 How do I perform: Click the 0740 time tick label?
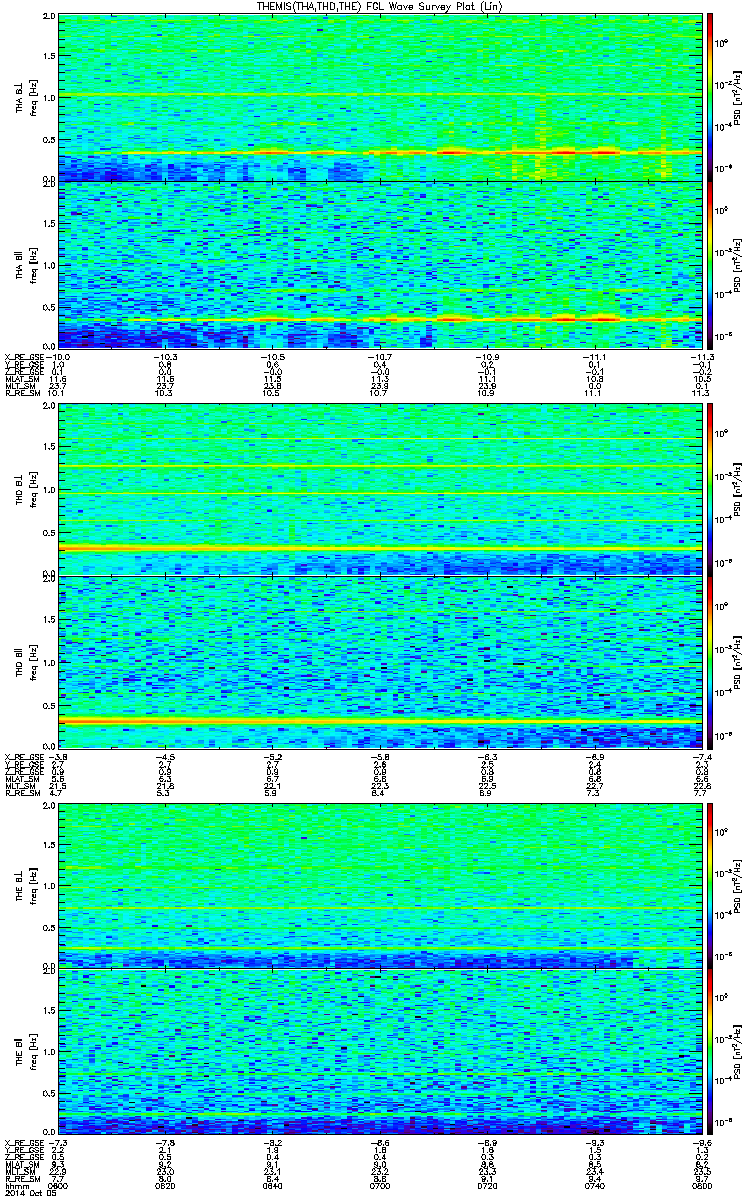(595, 1185)
